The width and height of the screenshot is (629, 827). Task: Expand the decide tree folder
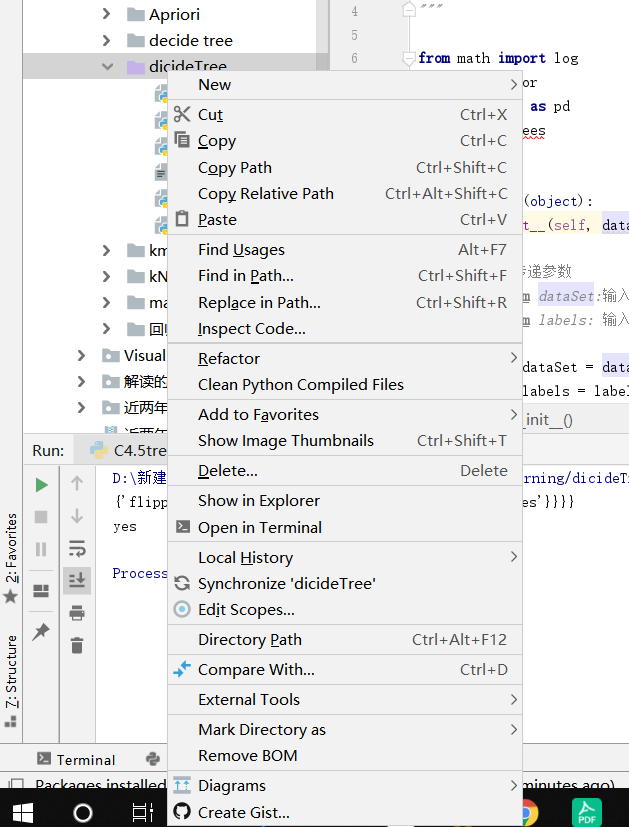(107, 40)
